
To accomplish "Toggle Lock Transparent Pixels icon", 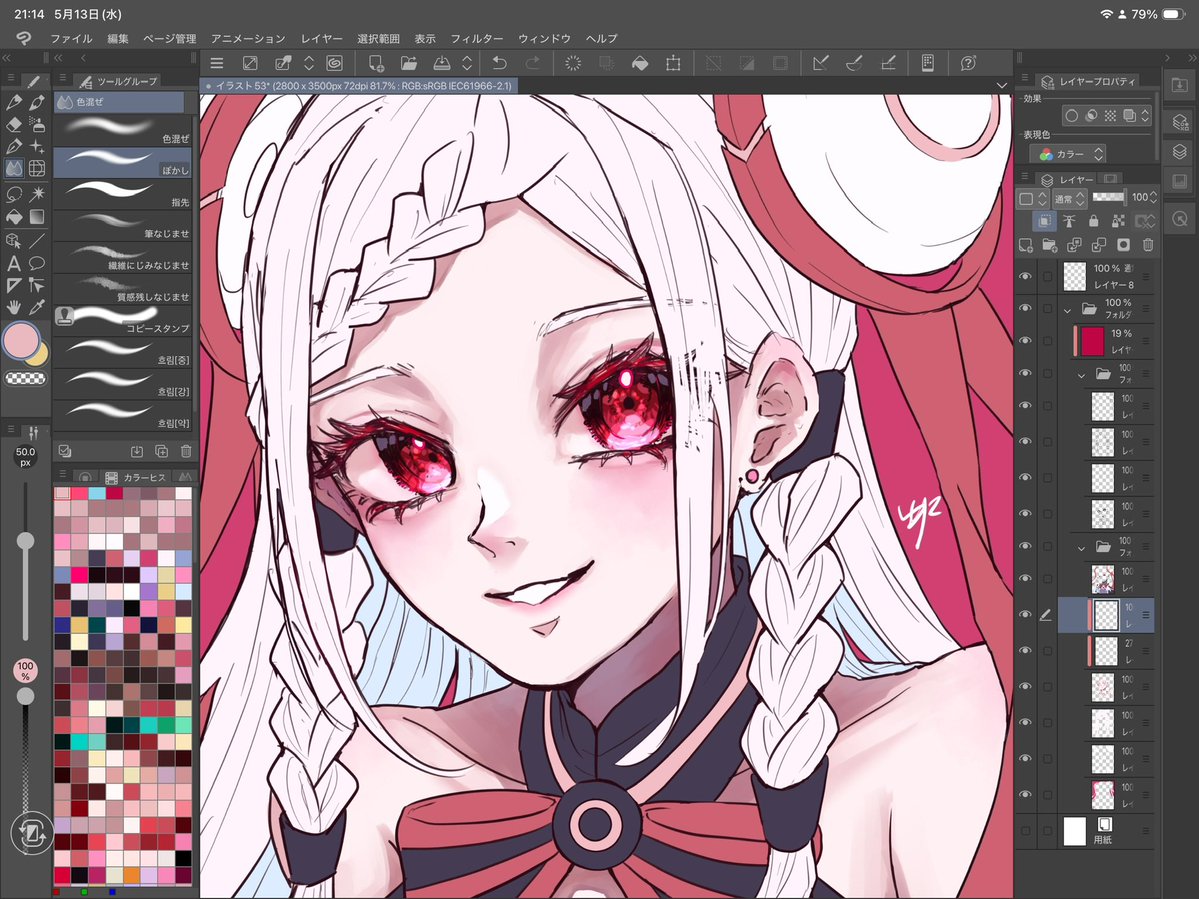I will 1118,221.
